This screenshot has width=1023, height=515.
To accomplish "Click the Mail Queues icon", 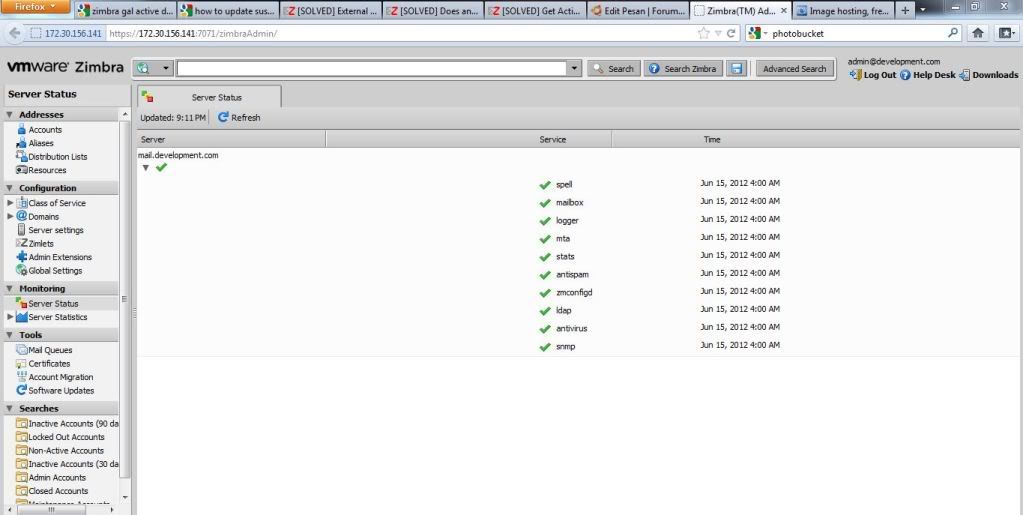I will click(22, 350).
